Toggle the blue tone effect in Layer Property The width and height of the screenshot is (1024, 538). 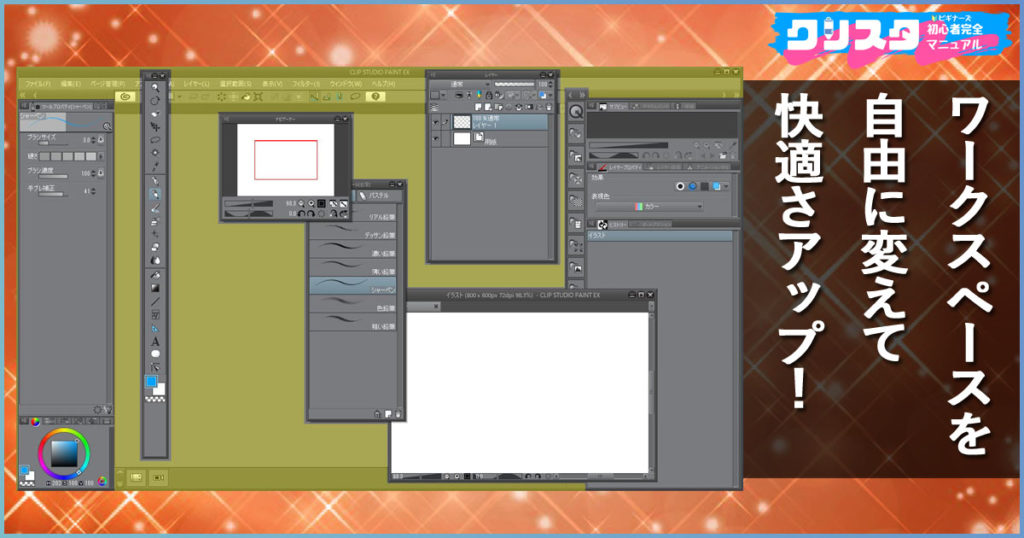coord(692,186)
